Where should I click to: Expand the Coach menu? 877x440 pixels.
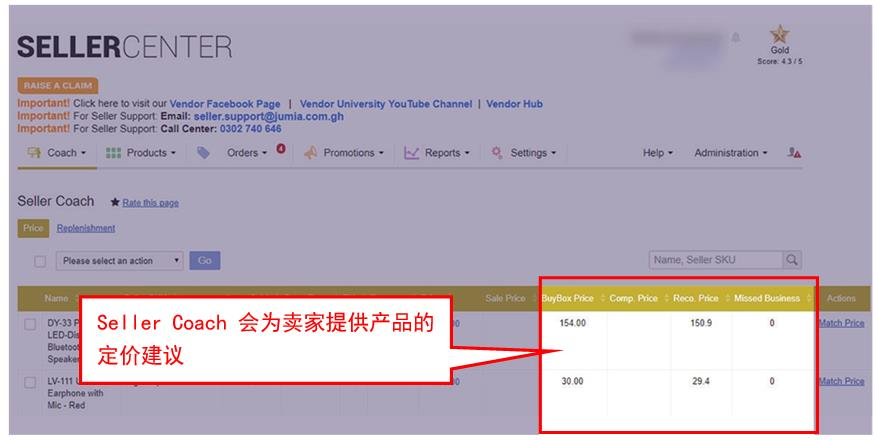tap(67, 153)
